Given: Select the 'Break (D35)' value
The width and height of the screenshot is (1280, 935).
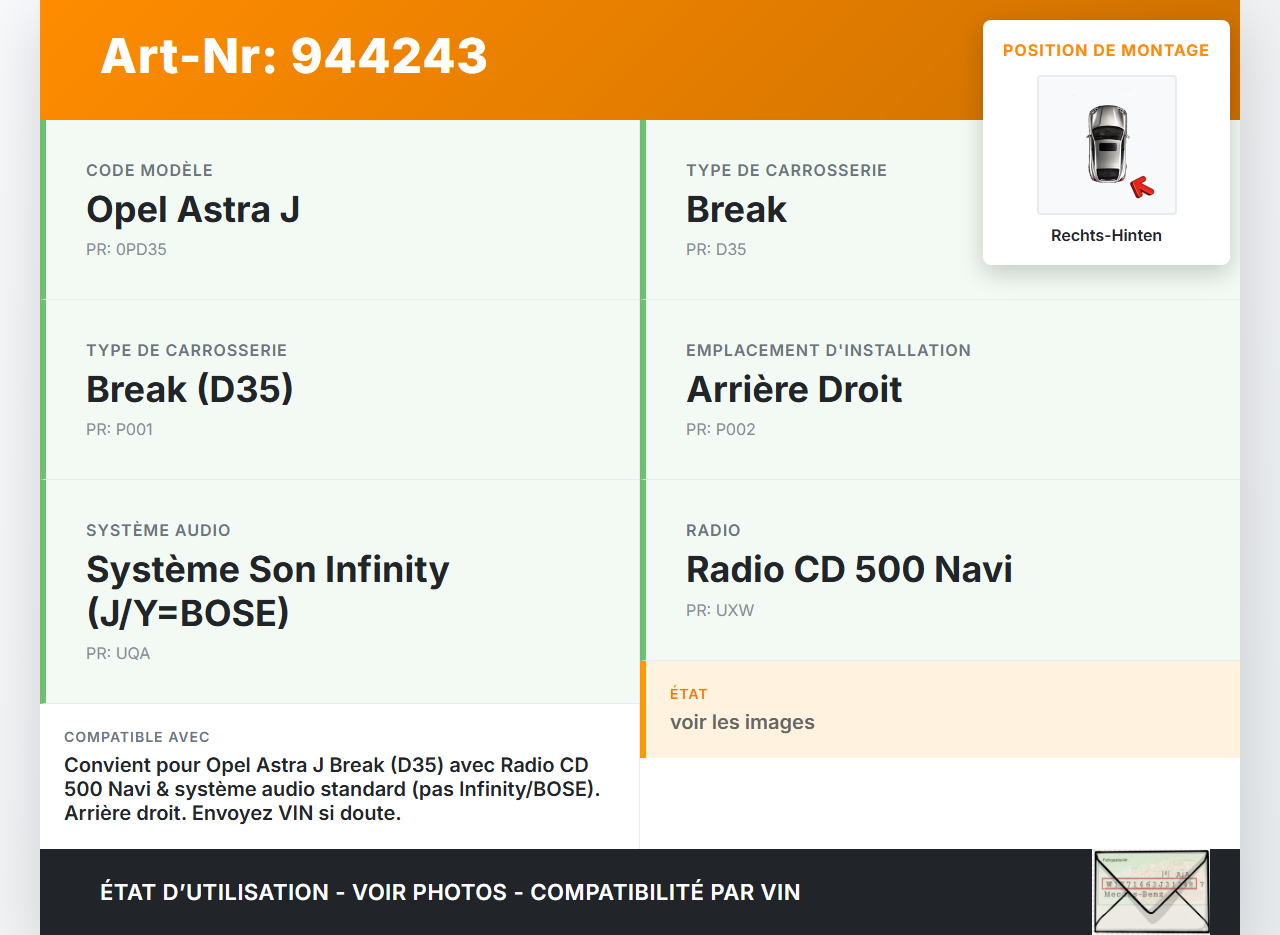Looking at the screenshot, I should point(190,390).
